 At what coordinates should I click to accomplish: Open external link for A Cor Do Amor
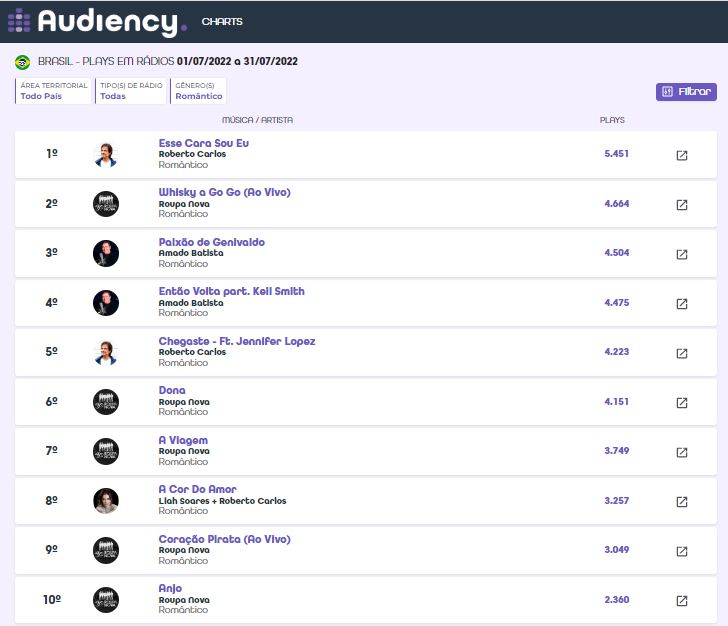[682, 502]
